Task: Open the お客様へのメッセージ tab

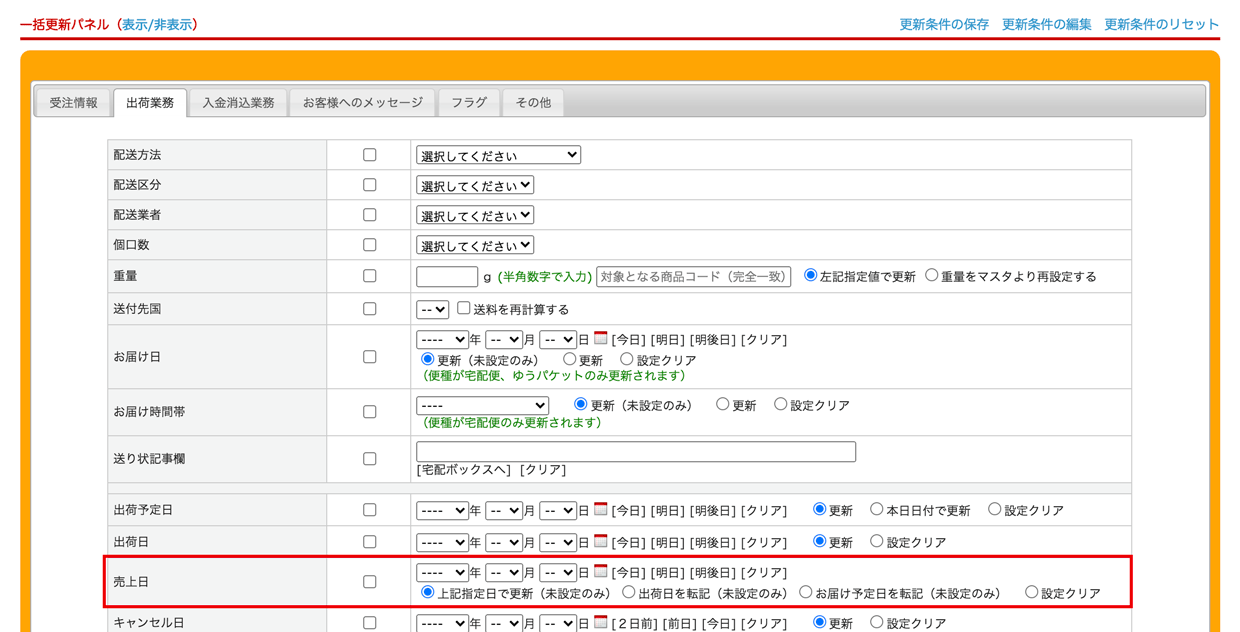Action: [363, 102]
